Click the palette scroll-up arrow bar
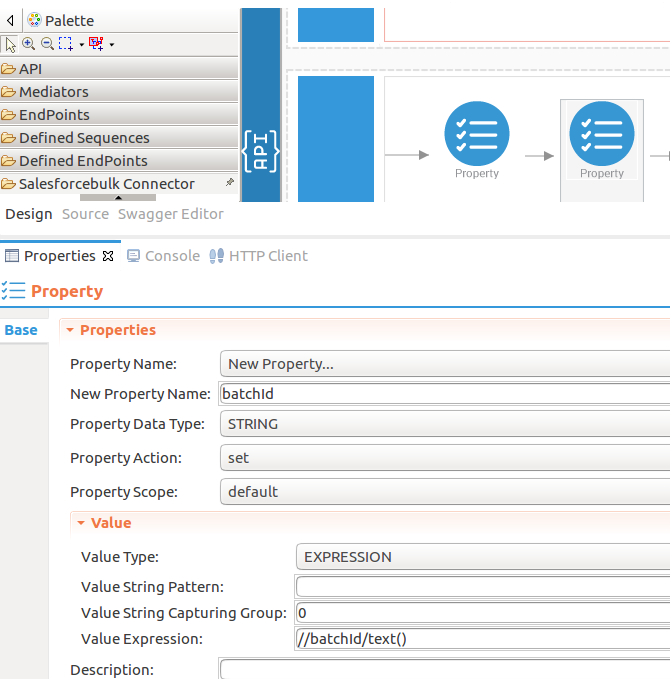670x679 pixels. click(118, 197)
